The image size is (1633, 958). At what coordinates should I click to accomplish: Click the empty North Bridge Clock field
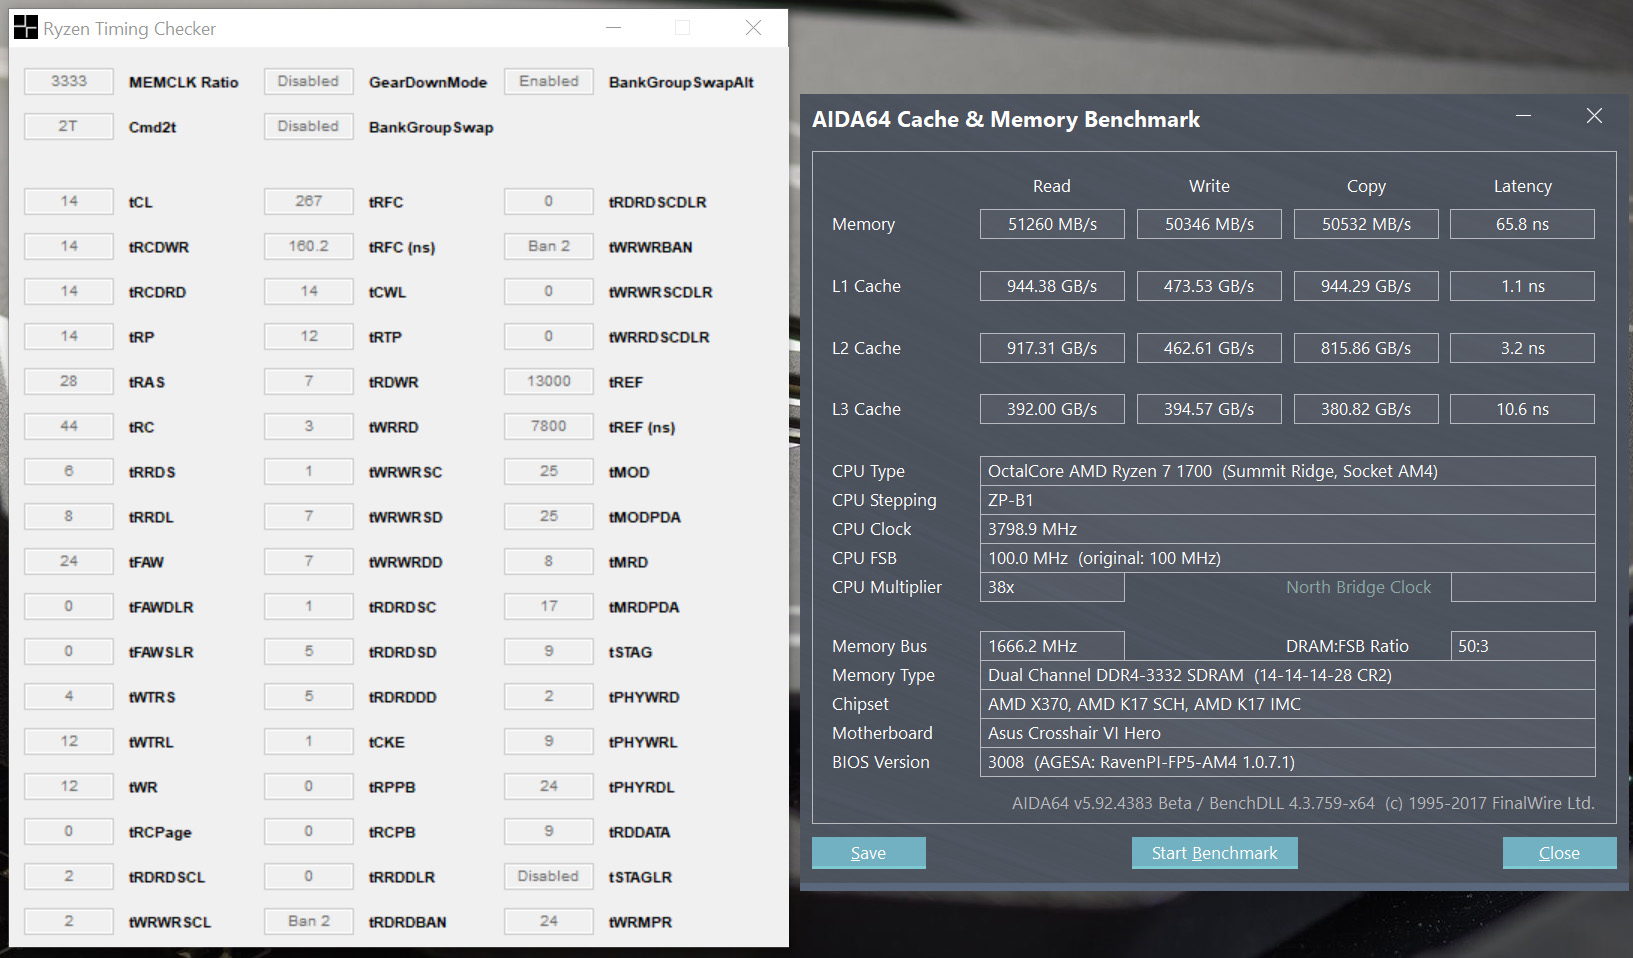1523,587
